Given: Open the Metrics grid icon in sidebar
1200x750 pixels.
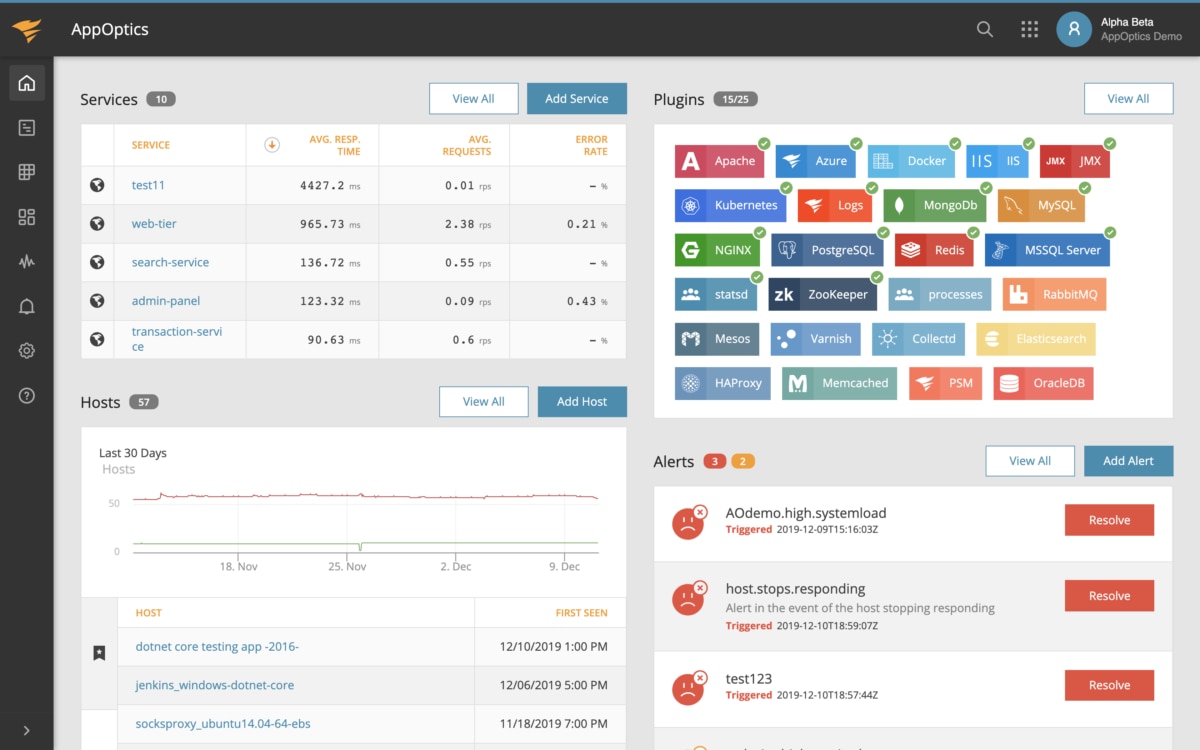Looking at the screenshot, I should [x=26, y=172].
